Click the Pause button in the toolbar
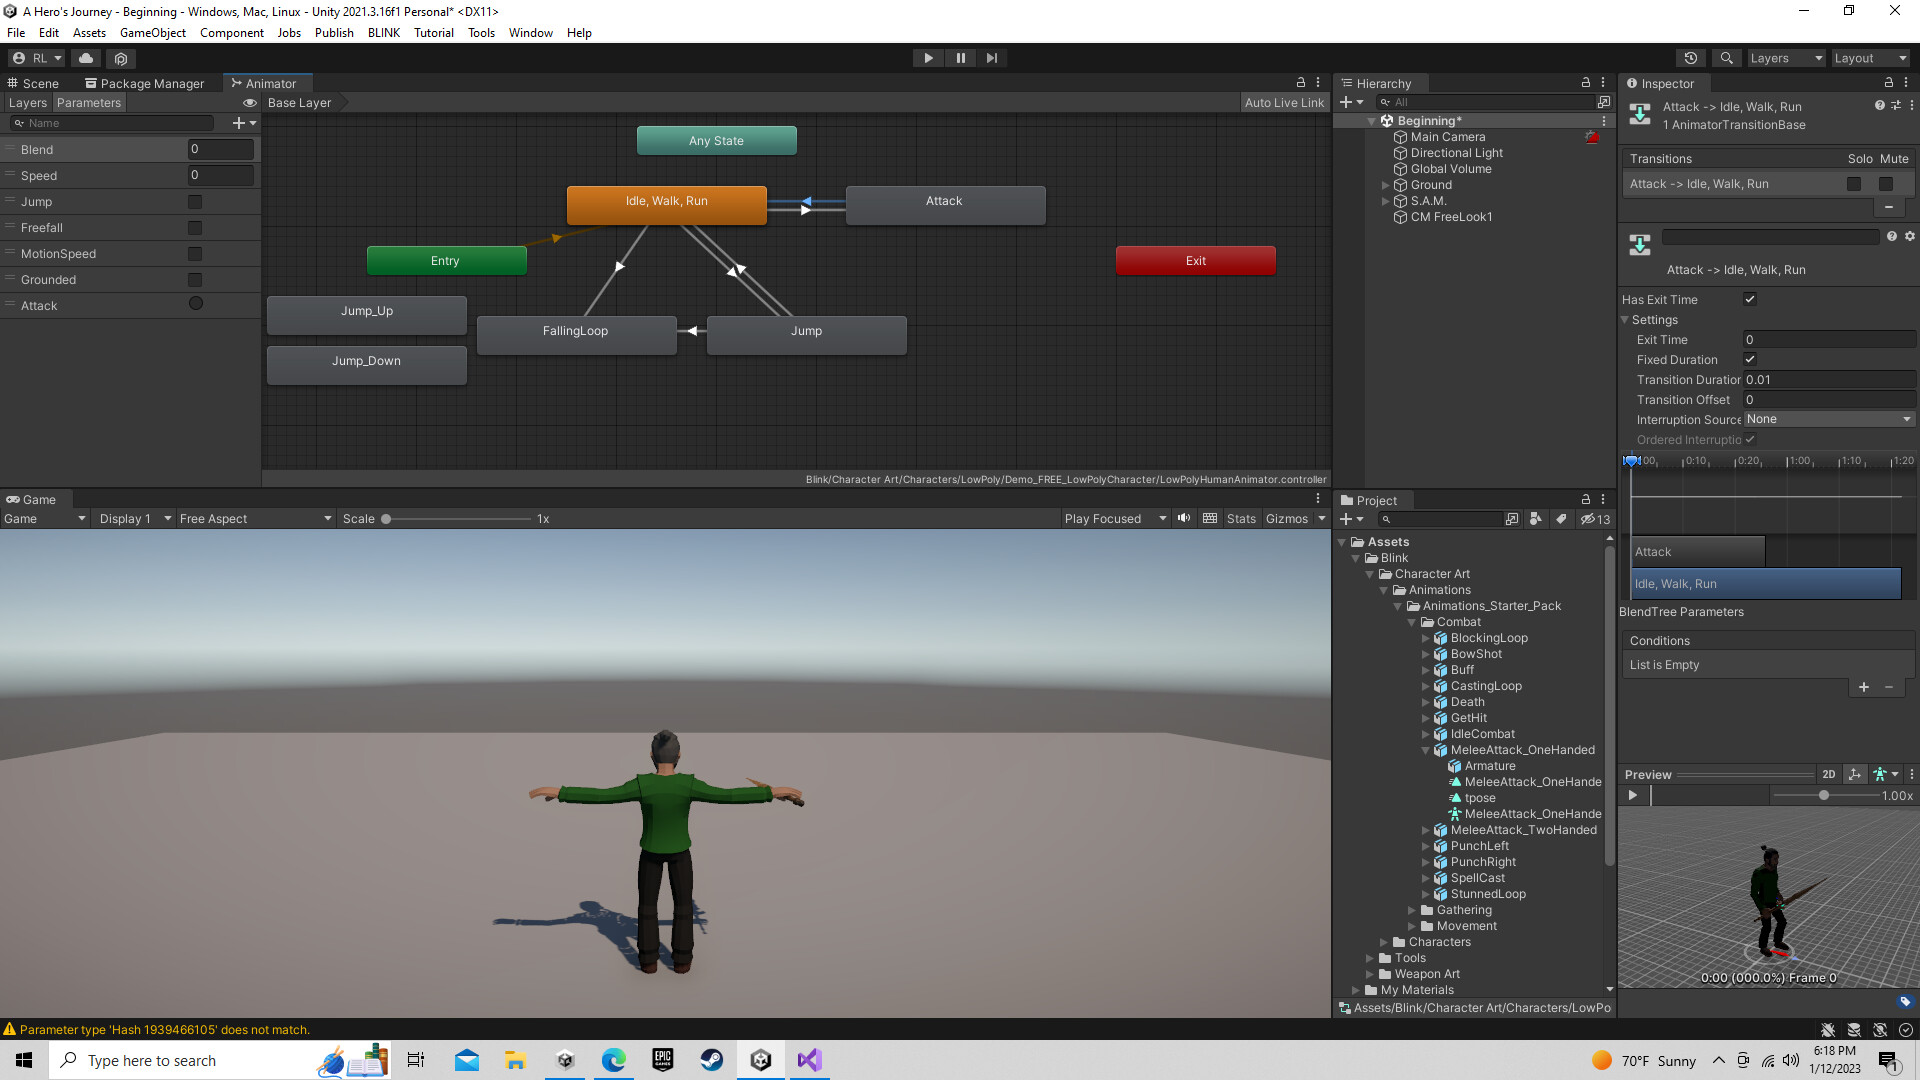 960,57
